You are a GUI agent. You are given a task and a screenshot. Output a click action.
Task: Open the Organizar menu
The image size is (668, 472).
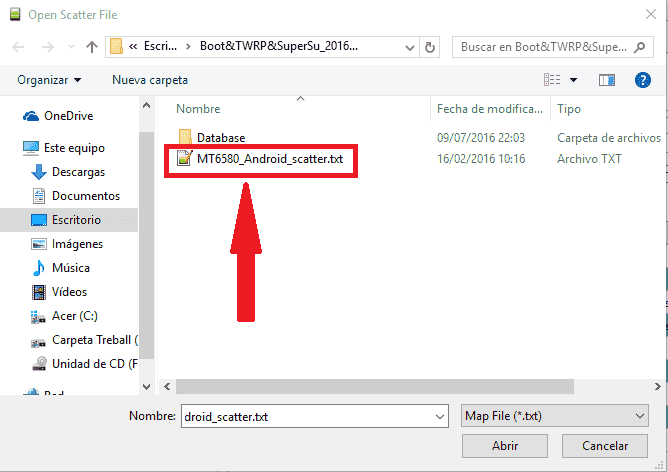pos(49,80)
